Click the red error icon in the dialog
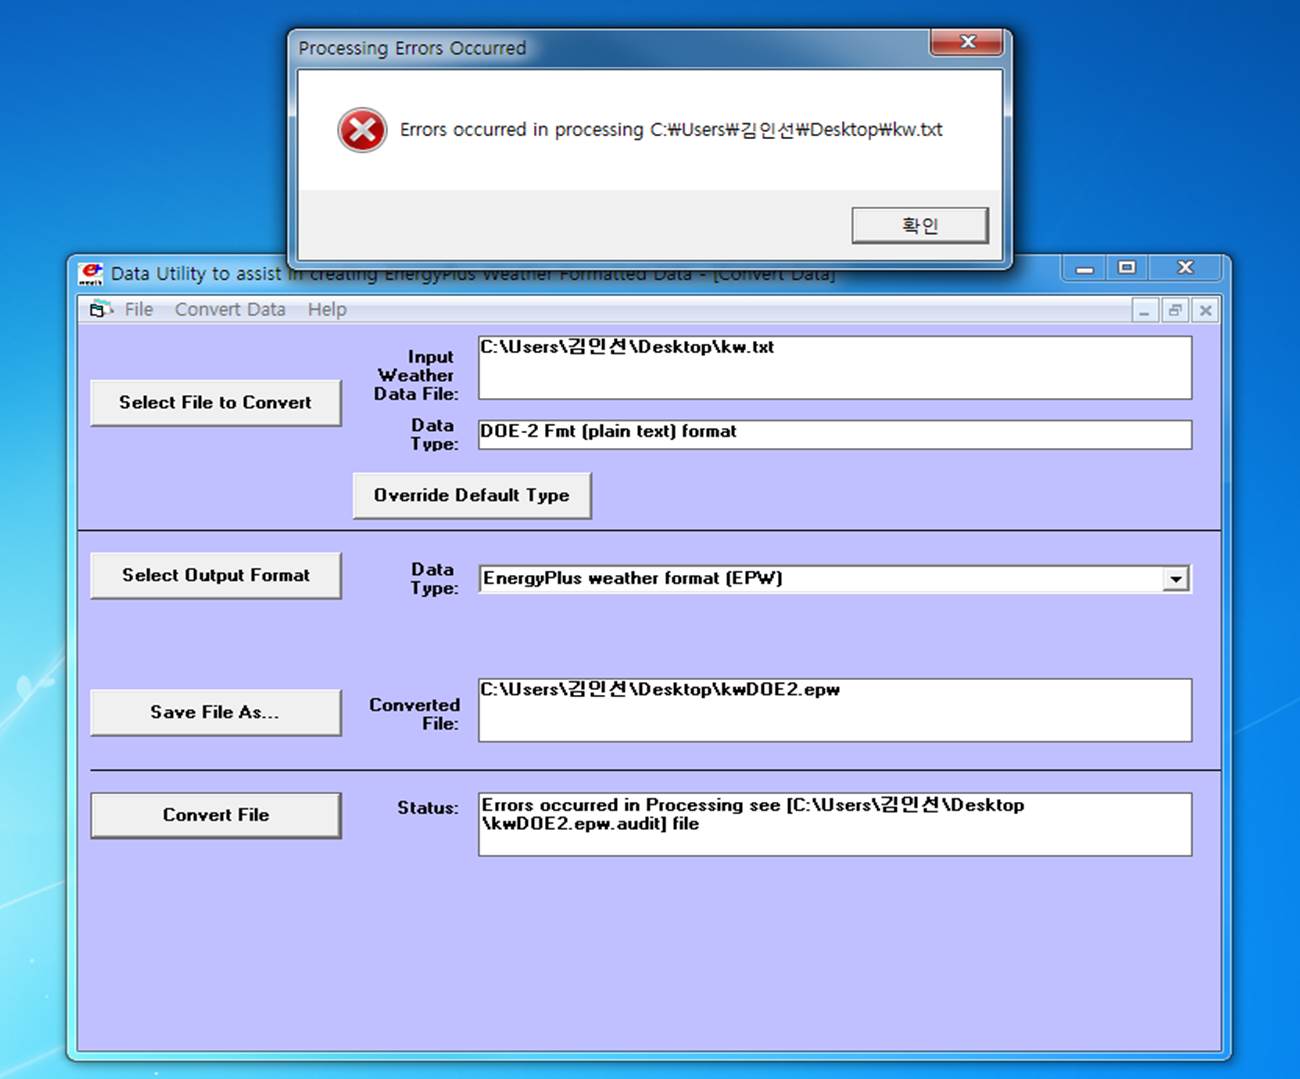This screenshot has width=1300, height=1079. point(362,131)
